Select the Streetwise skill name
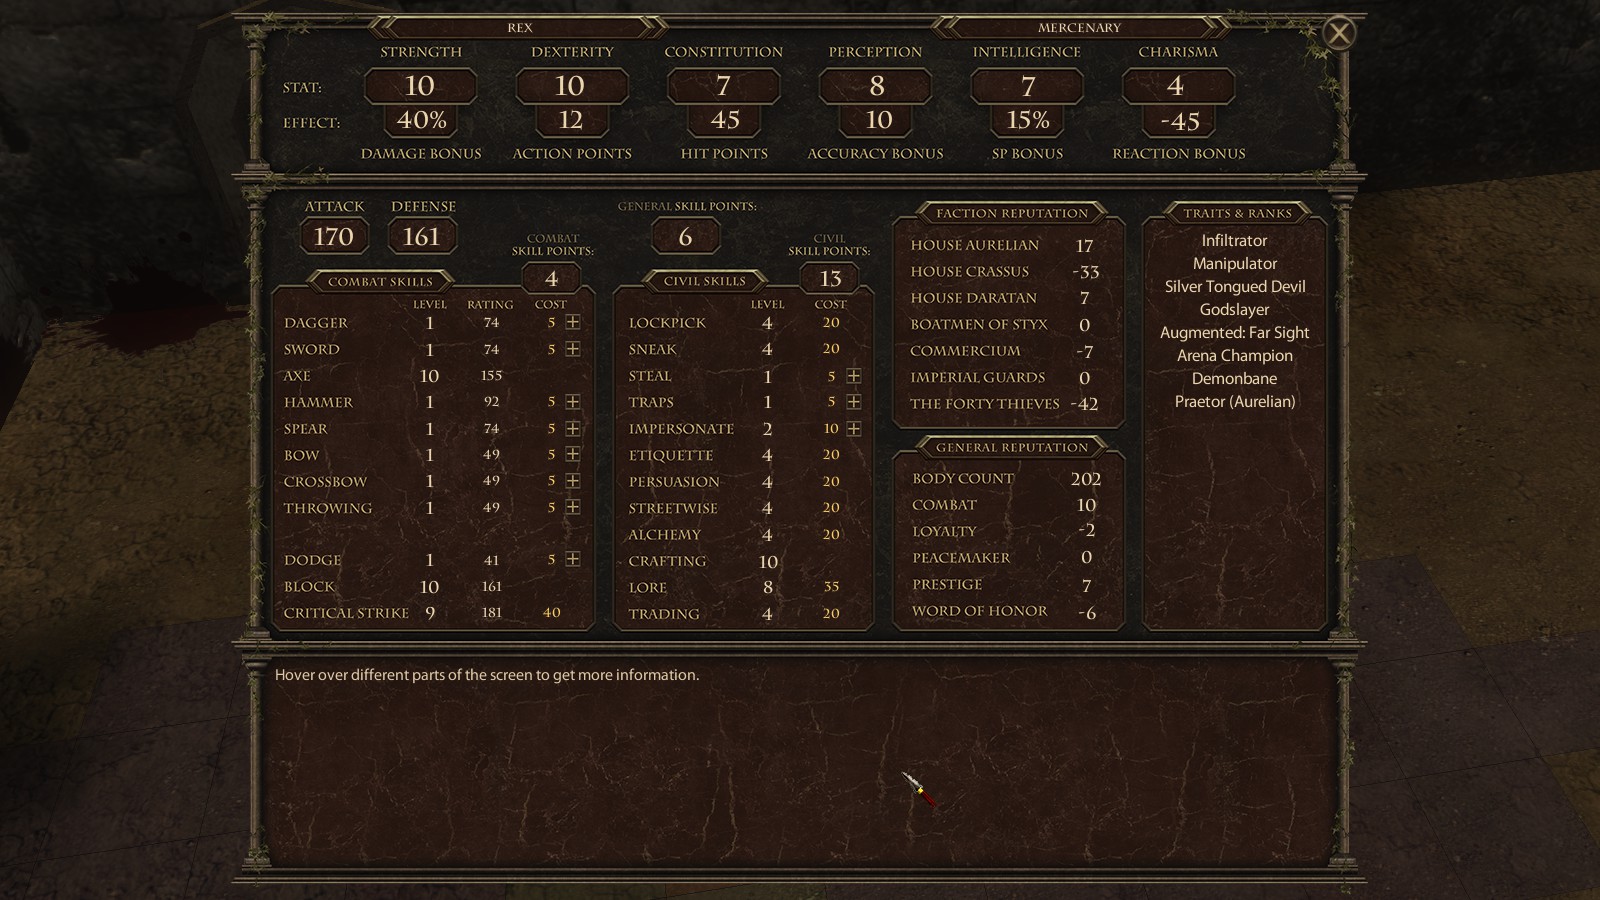The width and height of the screenshot is (1600, 900). click(673, 508)
